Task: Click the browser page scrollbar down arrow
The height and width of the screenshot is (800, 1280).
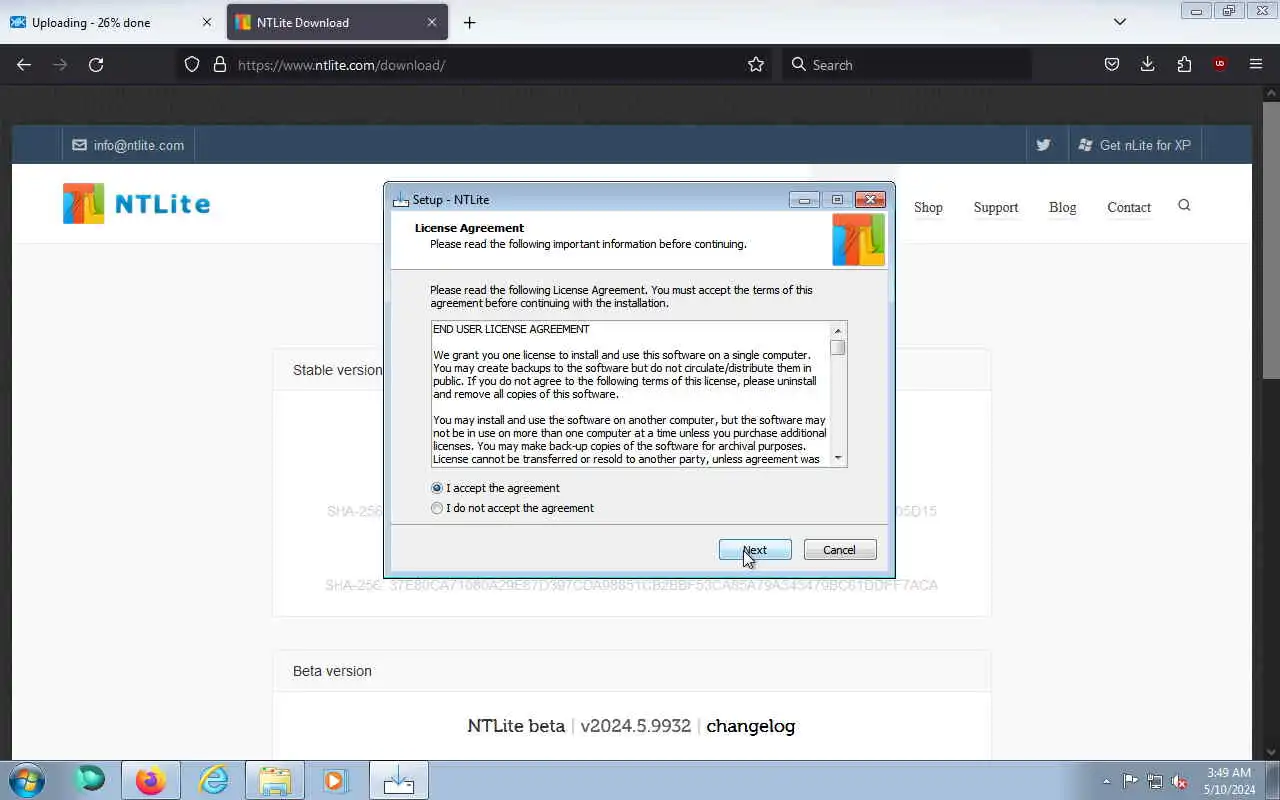Action: pyautogui.click(x=1271, y=751)
